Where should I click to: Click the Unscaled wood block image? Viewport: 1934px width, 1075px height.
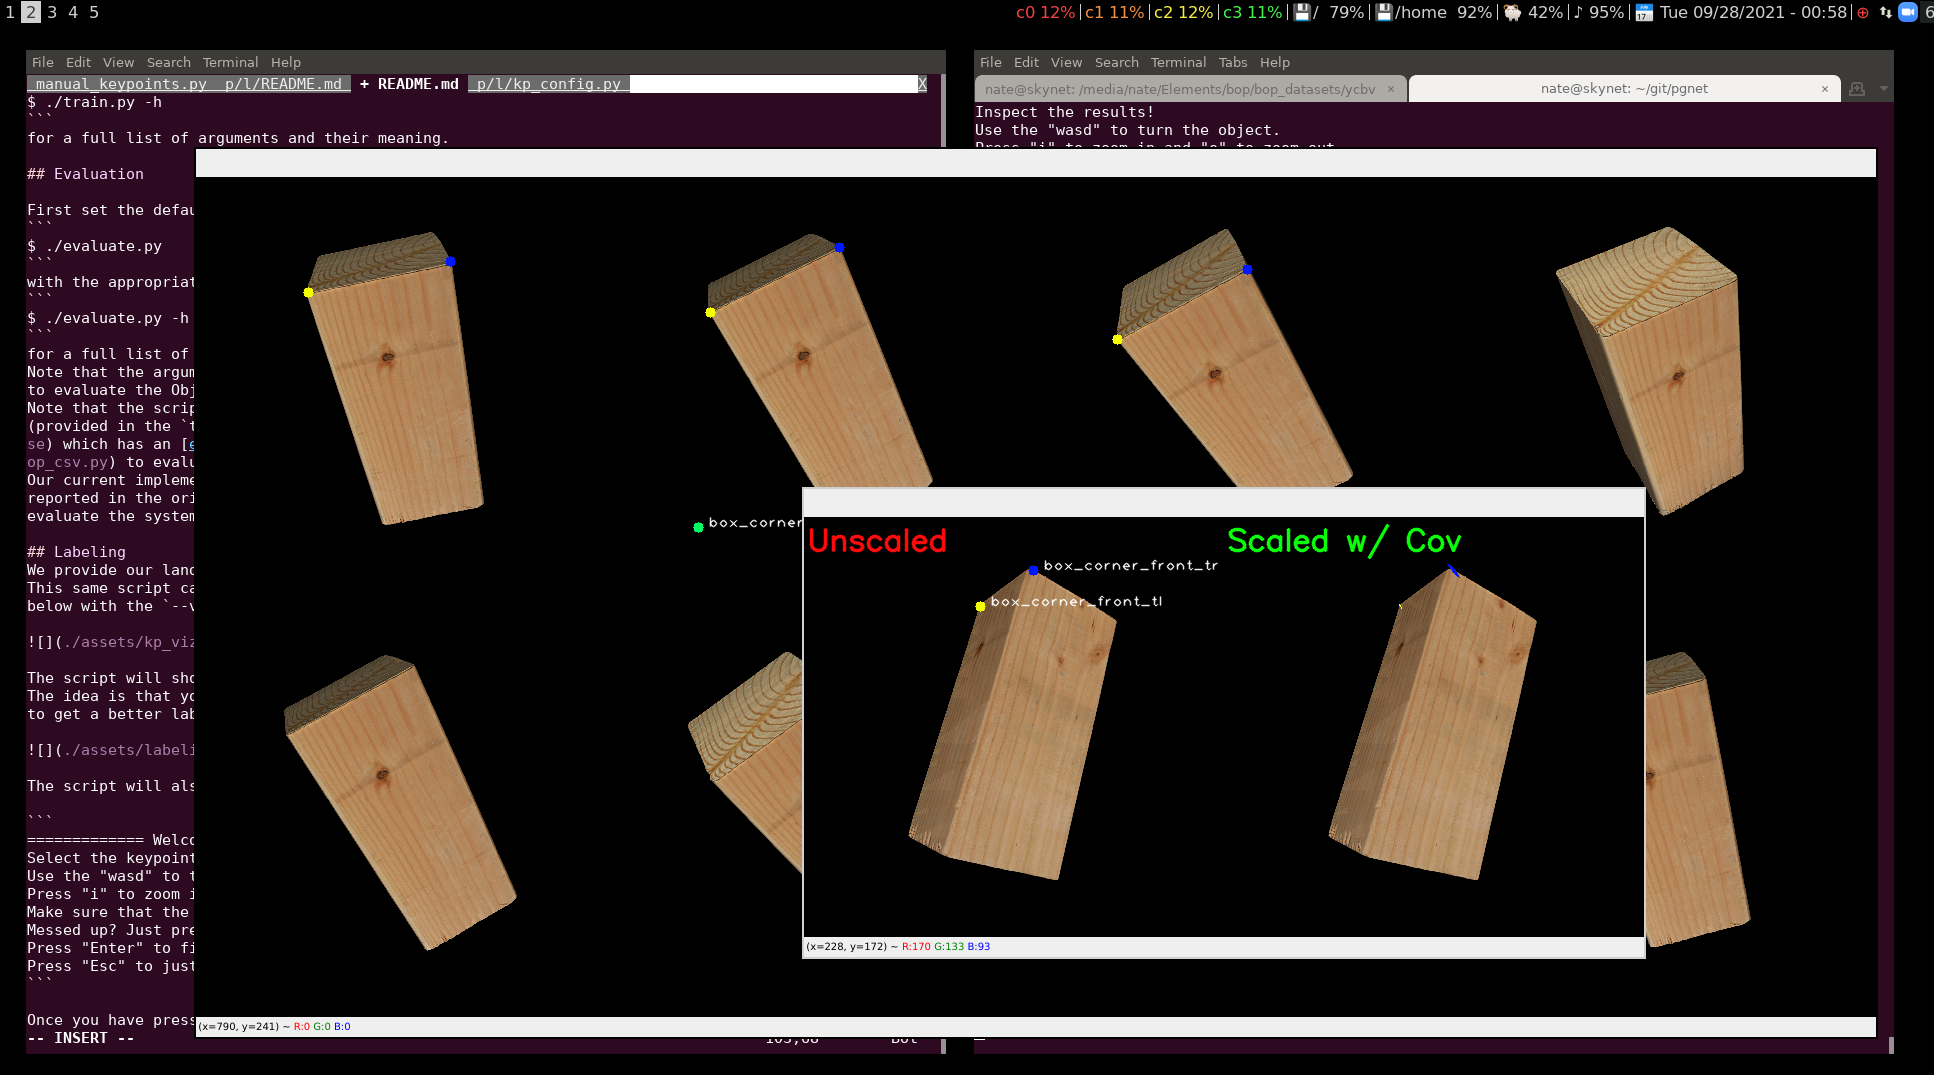click(x=1012, y=725)
